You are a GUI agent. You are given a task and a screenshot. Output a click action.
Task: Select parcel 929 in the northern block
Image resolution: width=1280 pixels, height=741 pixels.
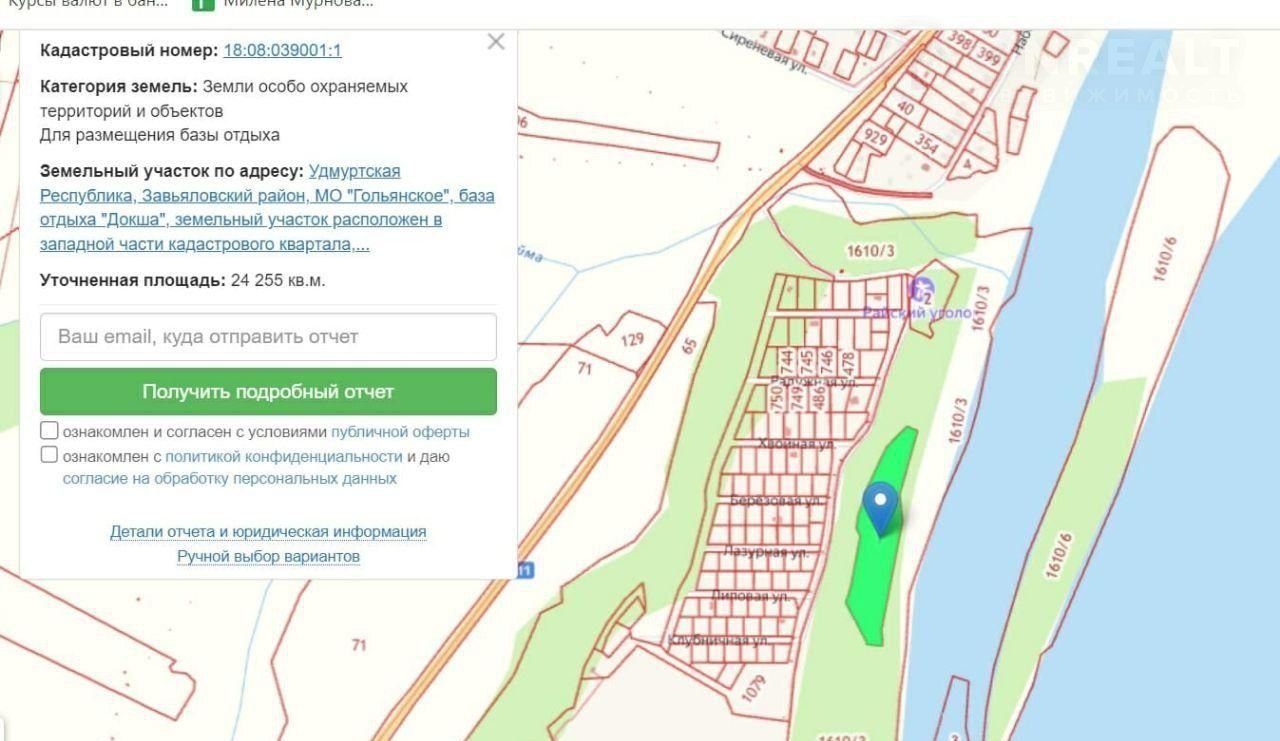pos(876,139)
